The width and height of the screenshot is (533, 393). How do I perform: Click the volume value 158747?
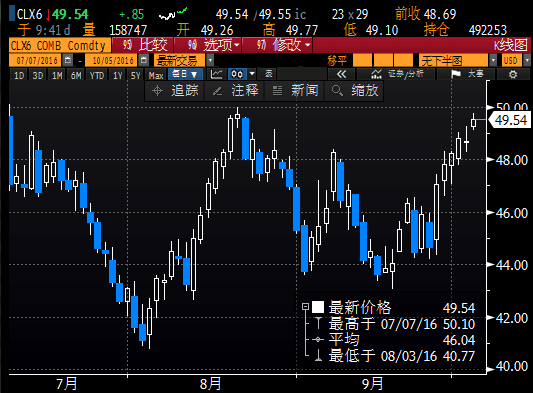click(128, 30)
